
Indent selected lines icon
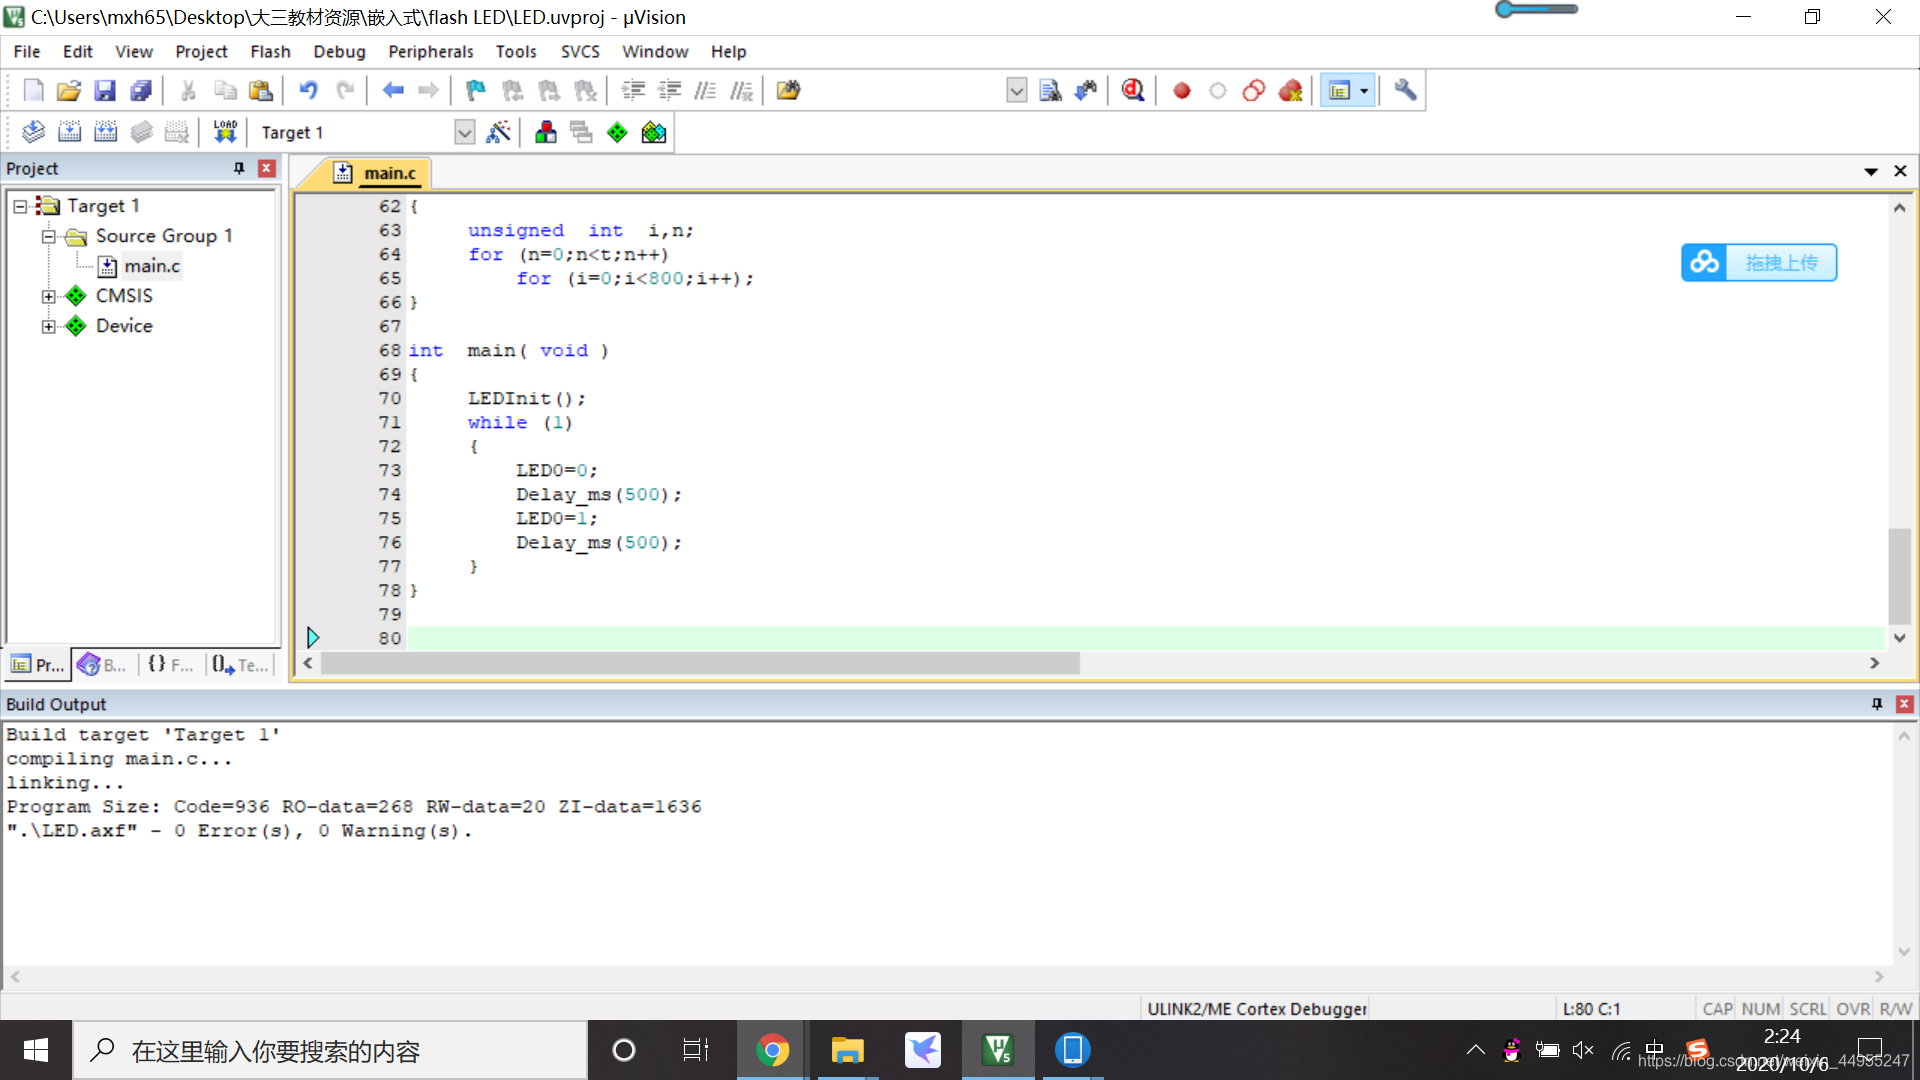point(633,91)
